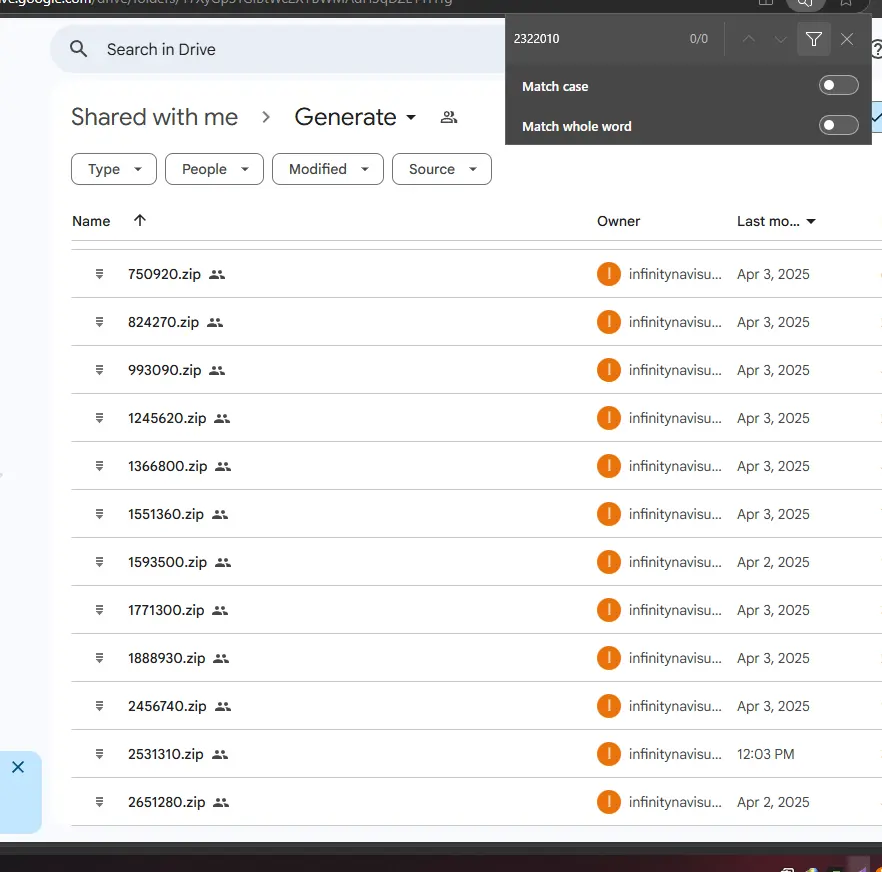The height and width of the screenshot is (872, 882).
Task: Click the zip file icon for 1888930.zip
Action: point(100,658)
